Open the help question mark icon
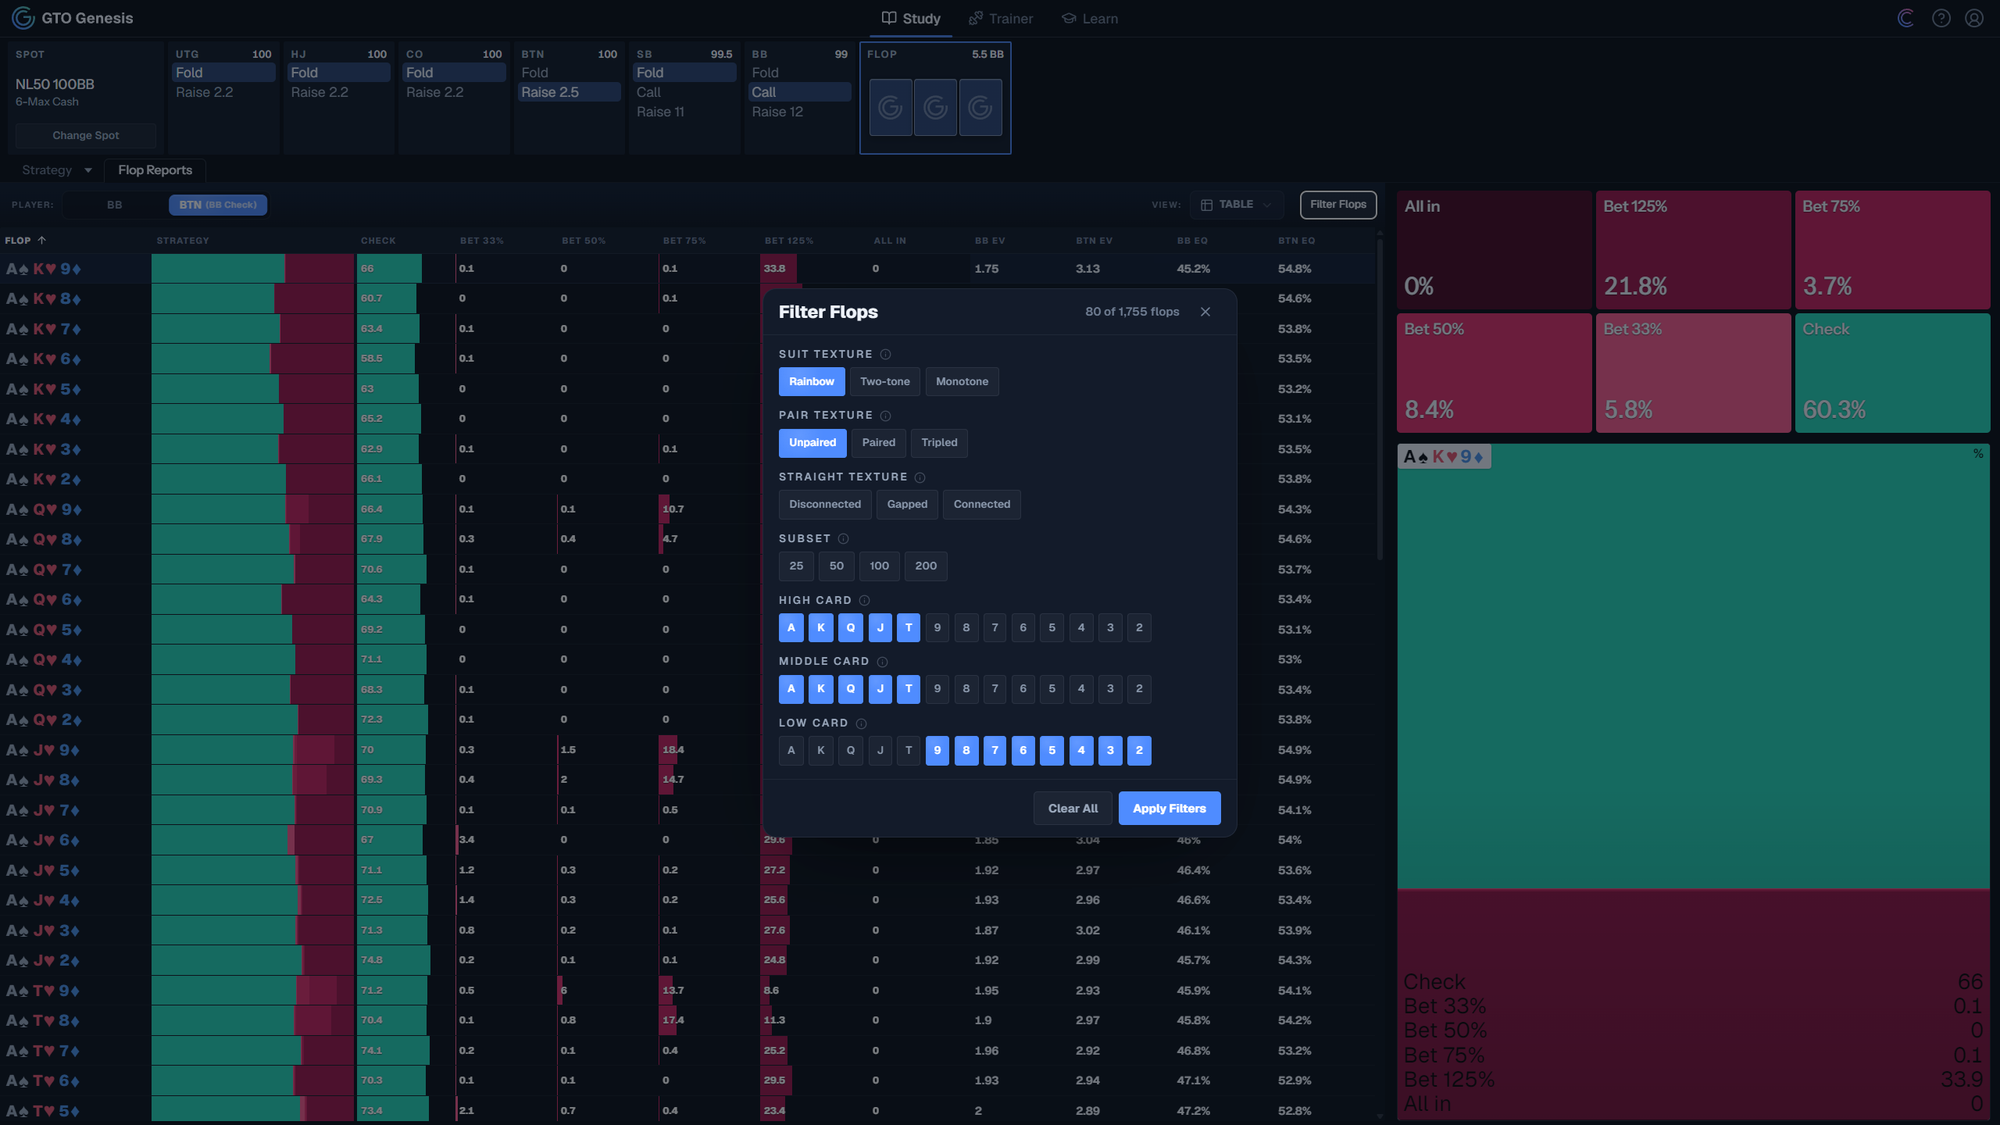 (1941, 18)
